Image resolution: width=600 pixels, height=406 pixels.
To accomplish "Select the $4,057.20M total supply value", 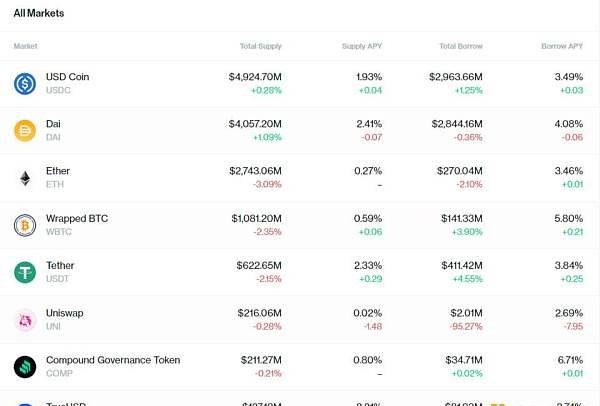I will click(255, 124).
